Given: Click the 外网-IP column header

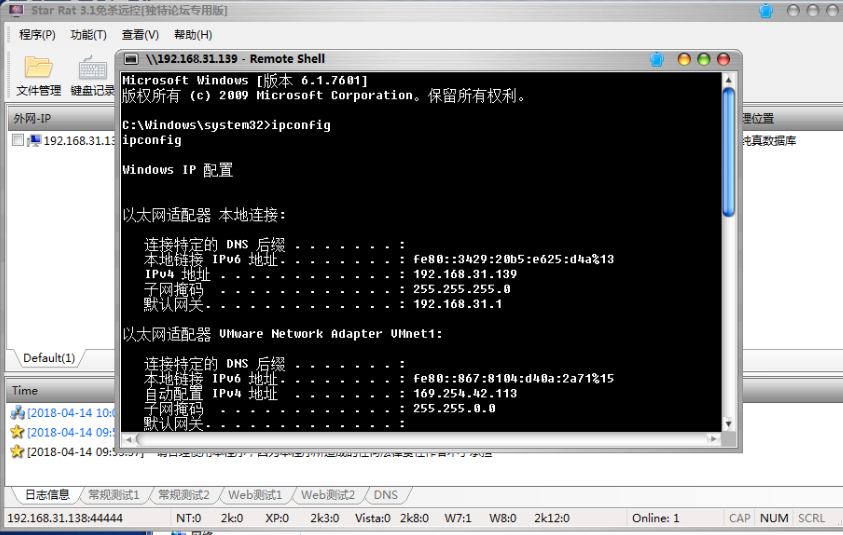Looking at the screenshot, I should [x=60, y=119].
